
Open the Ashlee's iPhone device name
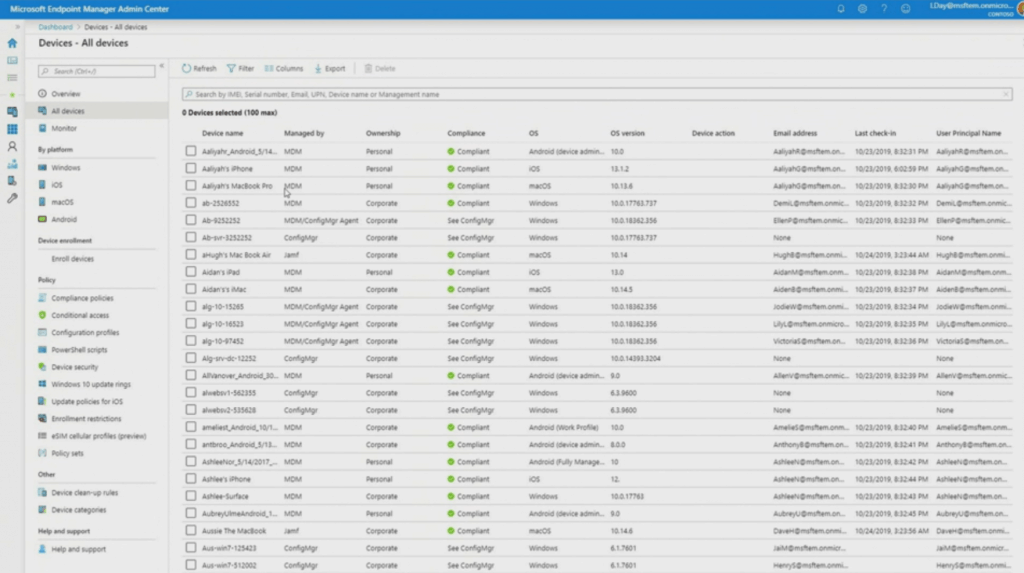[x=226, y=479]
